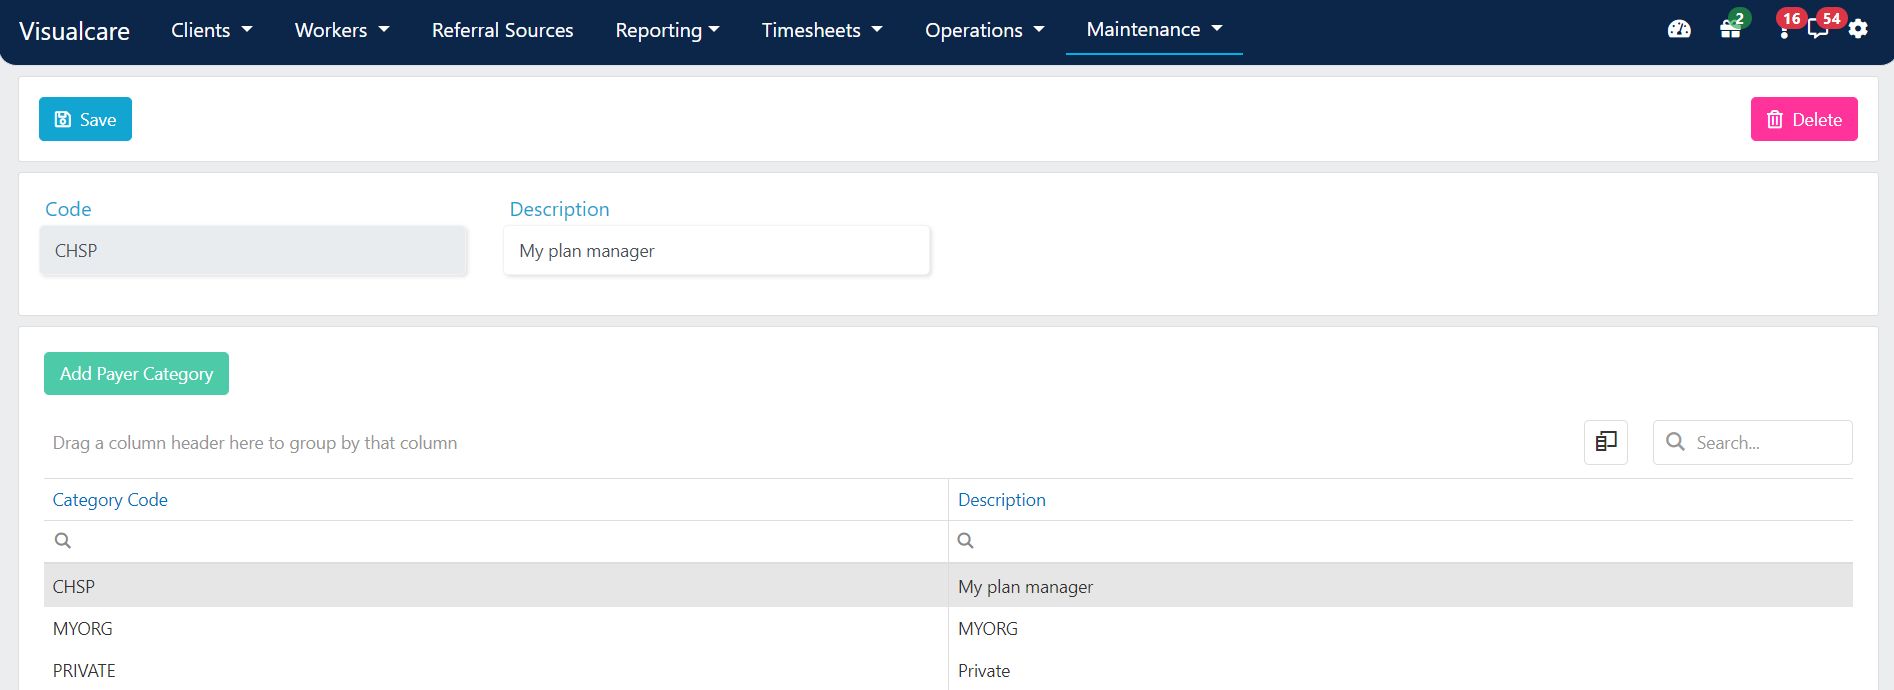1894x690 pixels.
Task: Click the Description column filter magnifier icon
Action: point(966,541)
